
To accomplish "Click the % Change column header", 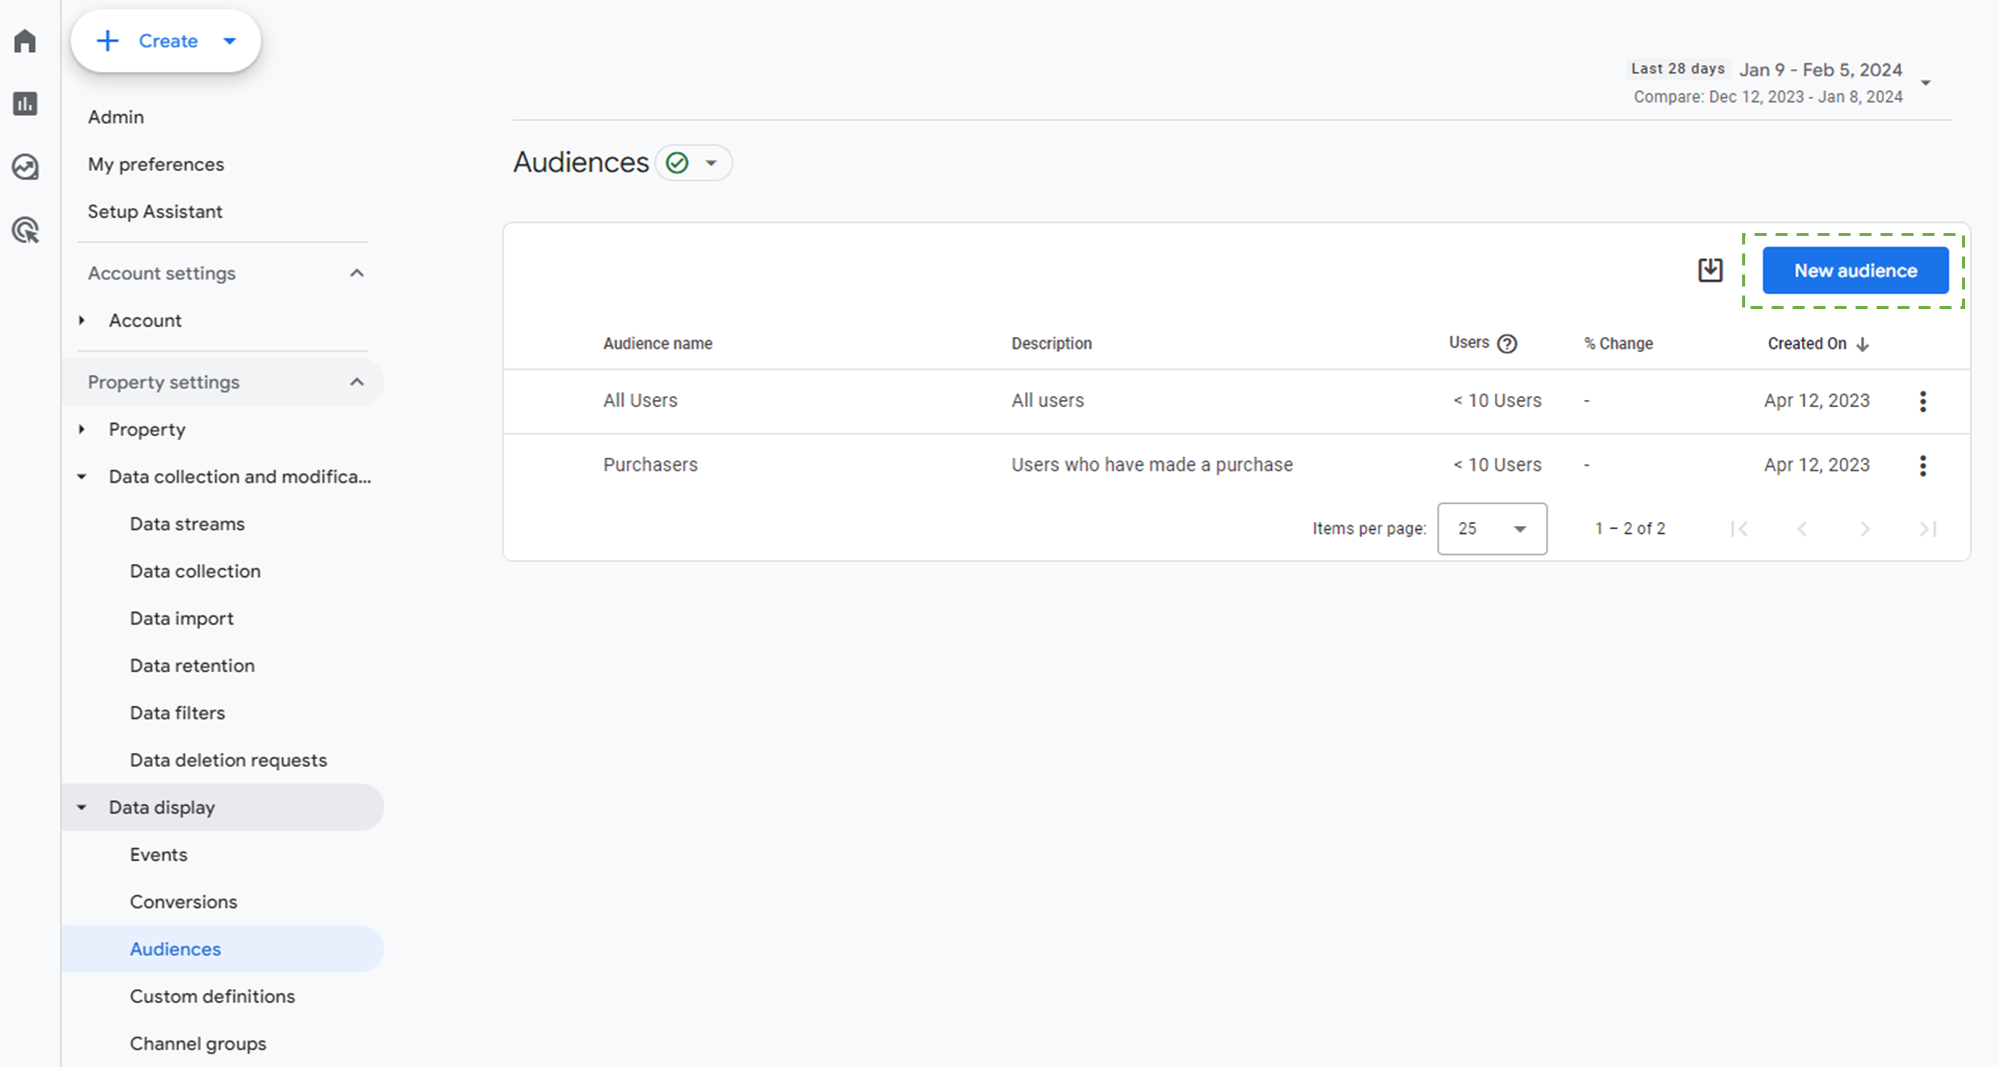I will click(1618, 344).
